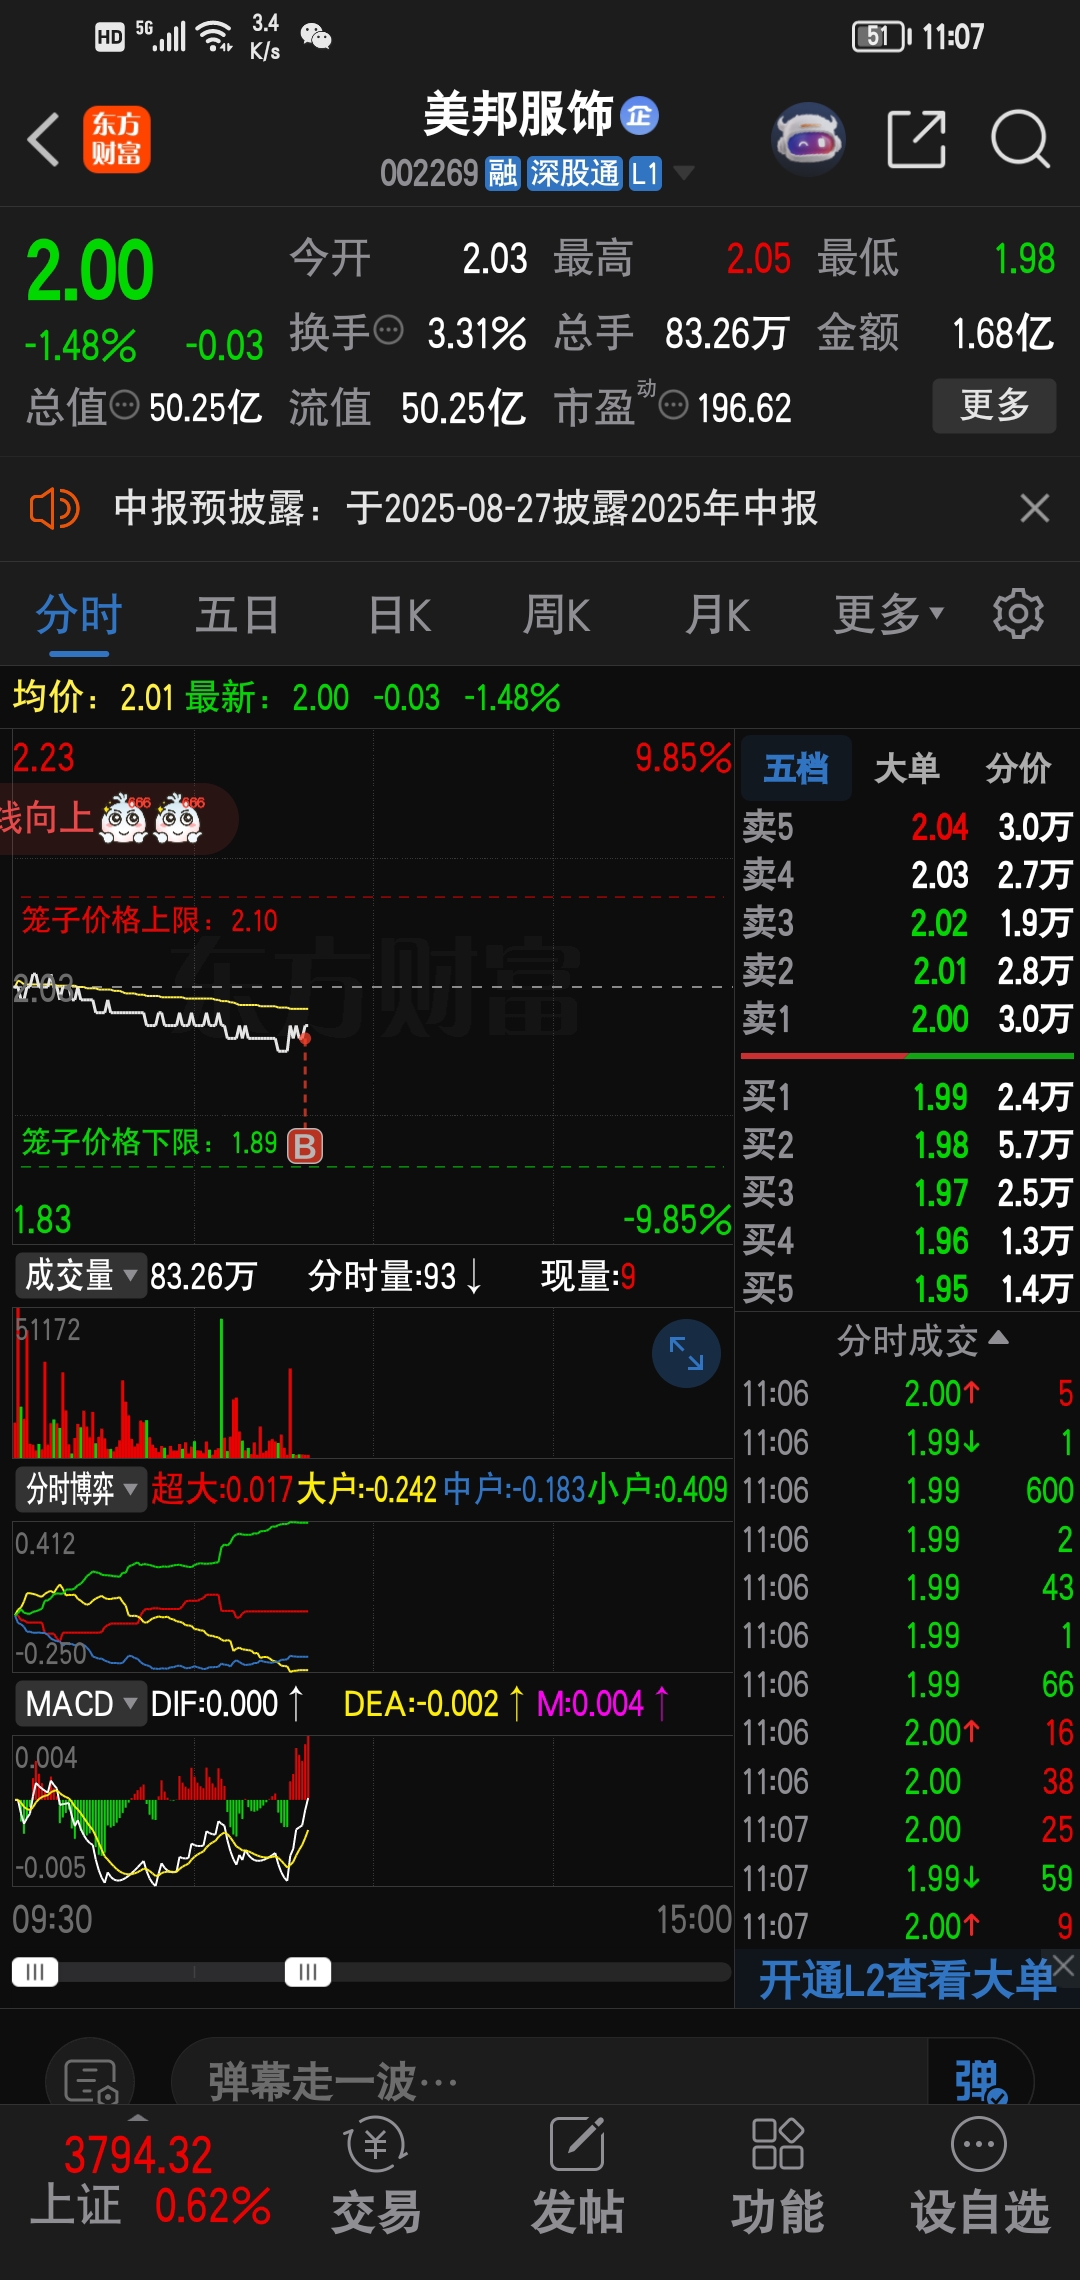Screen dimensions: 1080x2280
Task: Tap the 买5 row at 1.95
Action: (x=907, y=1289)
